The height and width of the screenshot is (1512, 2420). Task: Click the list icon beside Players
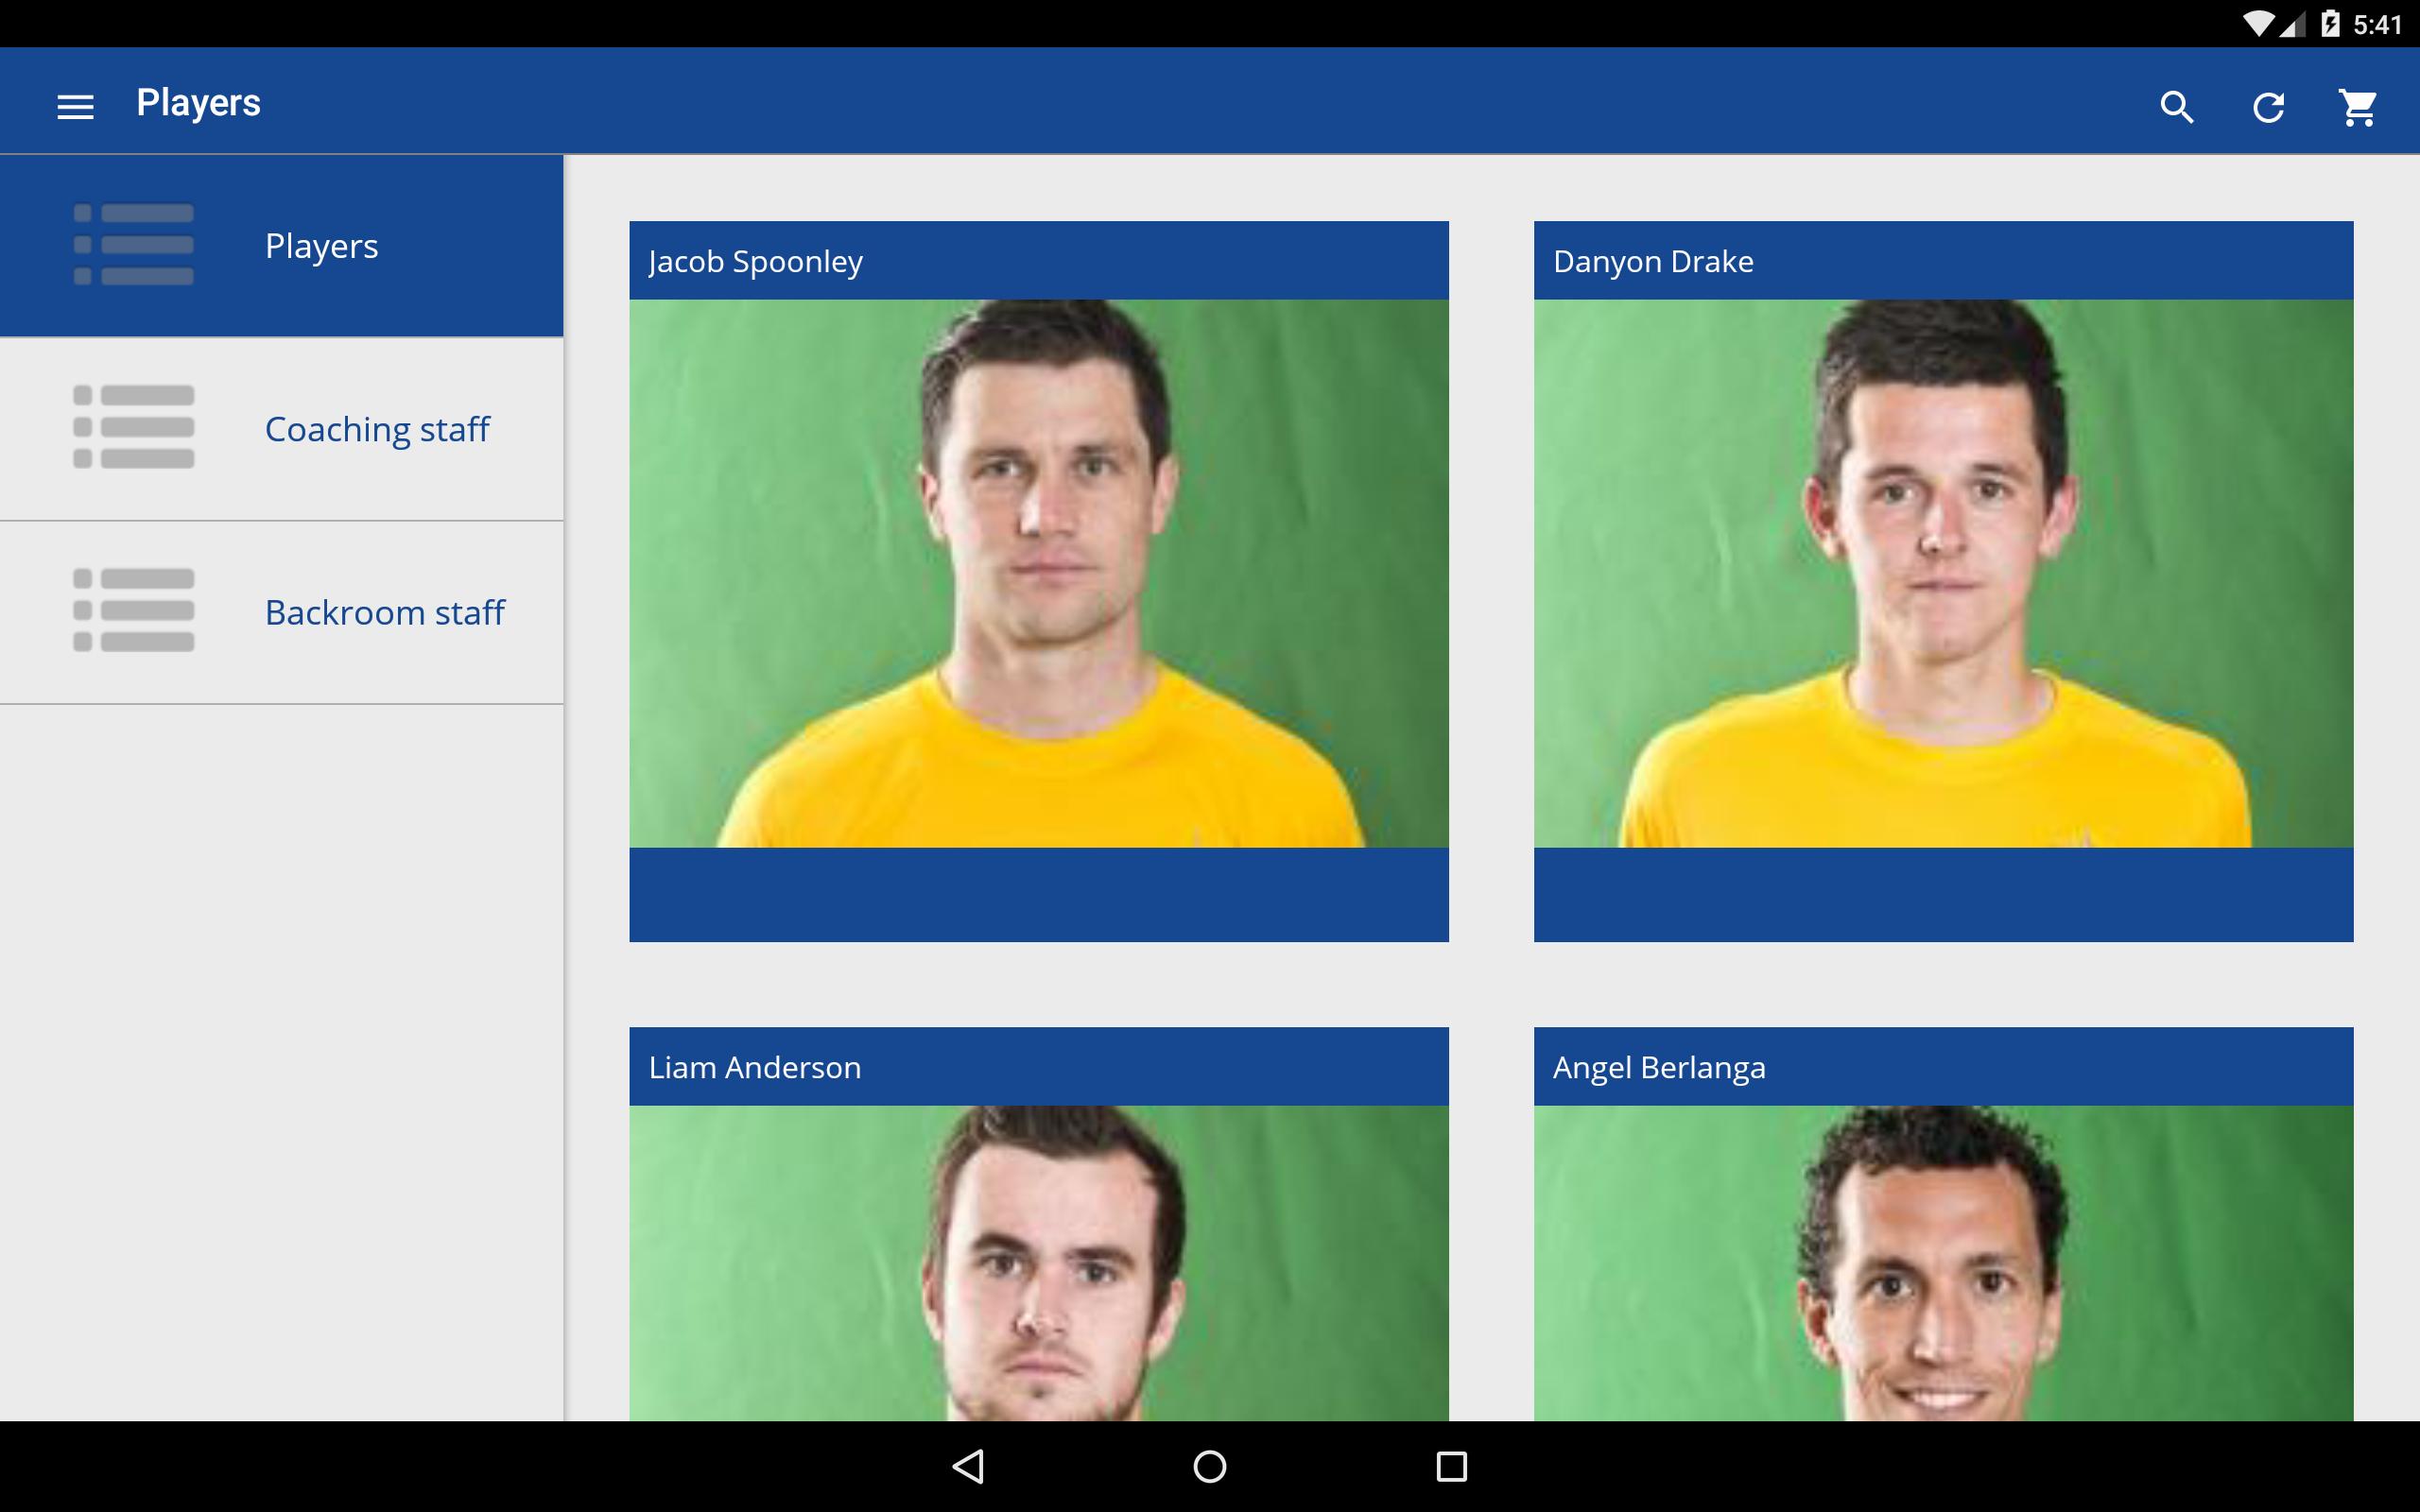pos(134,245)
